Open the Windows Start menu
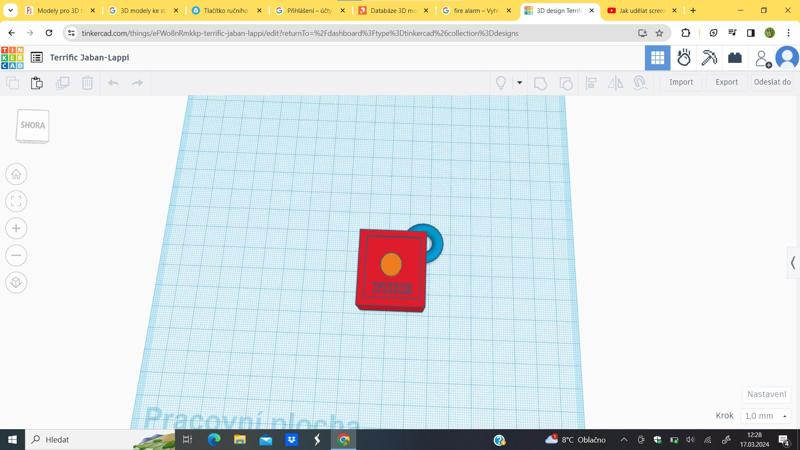The width and height of the screenshot is (800, 450). click(x=12, y=439)
